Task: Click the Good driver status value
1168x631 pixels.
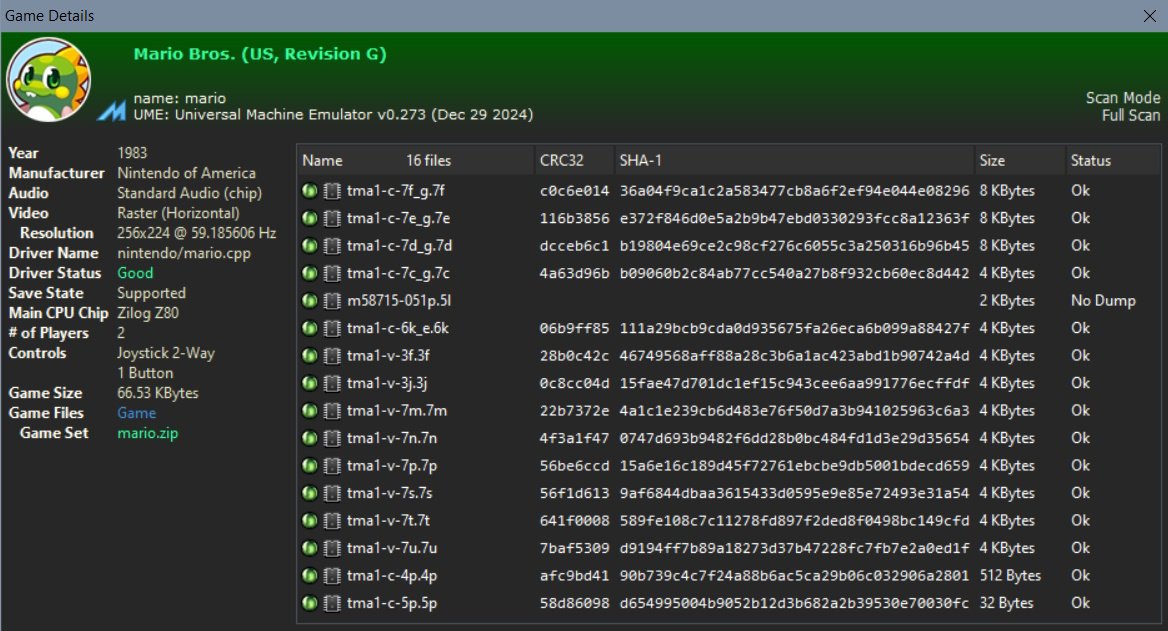Action: coord(135,273)
